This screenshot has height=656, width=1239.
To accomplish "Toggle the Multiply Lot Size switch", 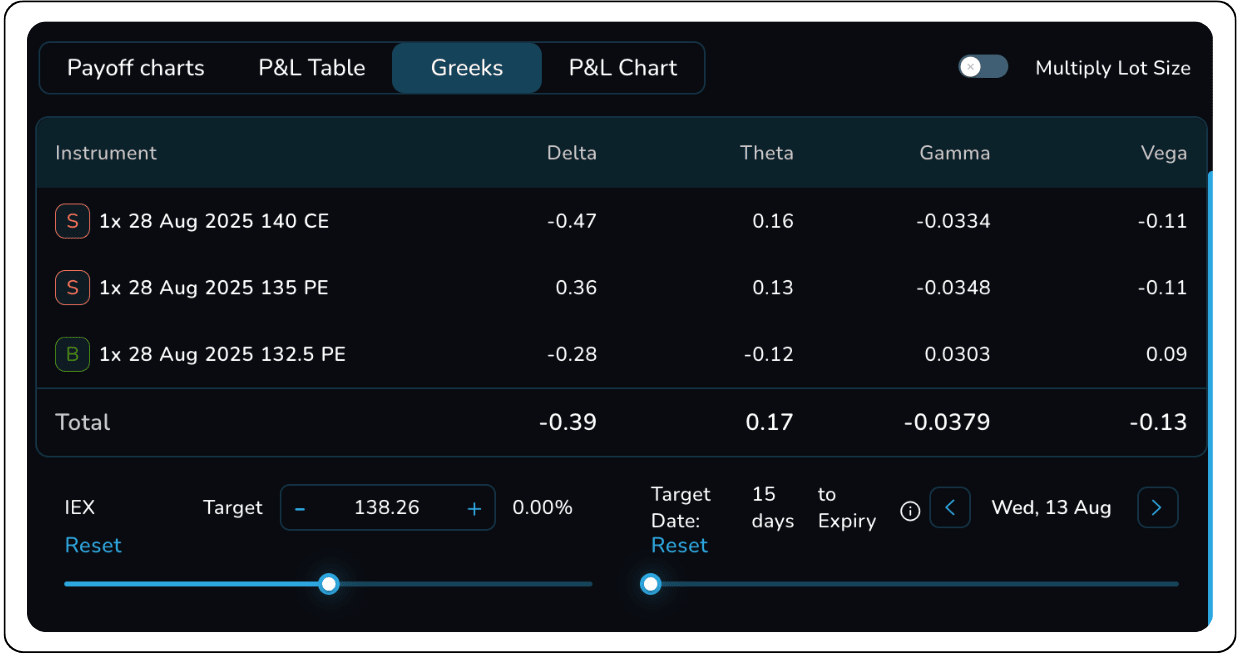I will coord(982,67).
